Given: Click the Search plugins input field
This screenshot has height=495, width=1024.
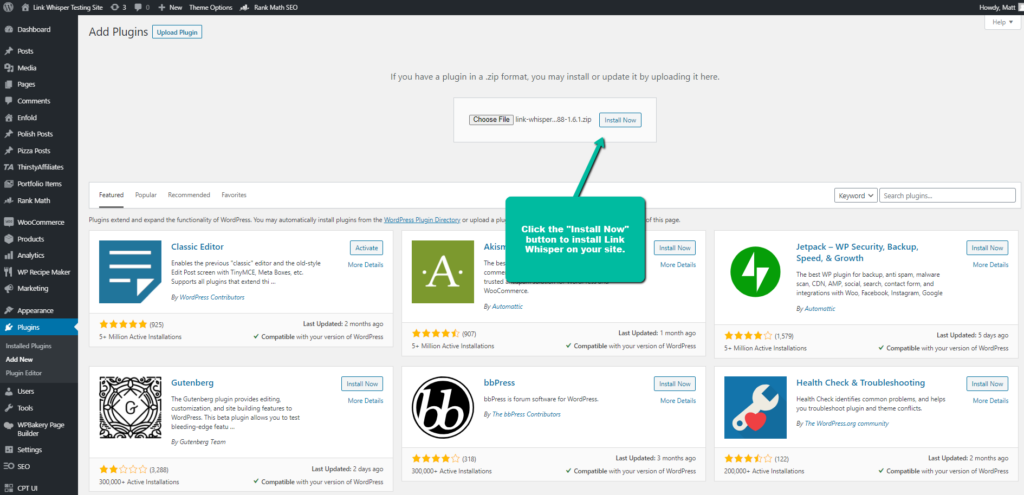Looking at the screenshot, I should [x=947, y=195].
